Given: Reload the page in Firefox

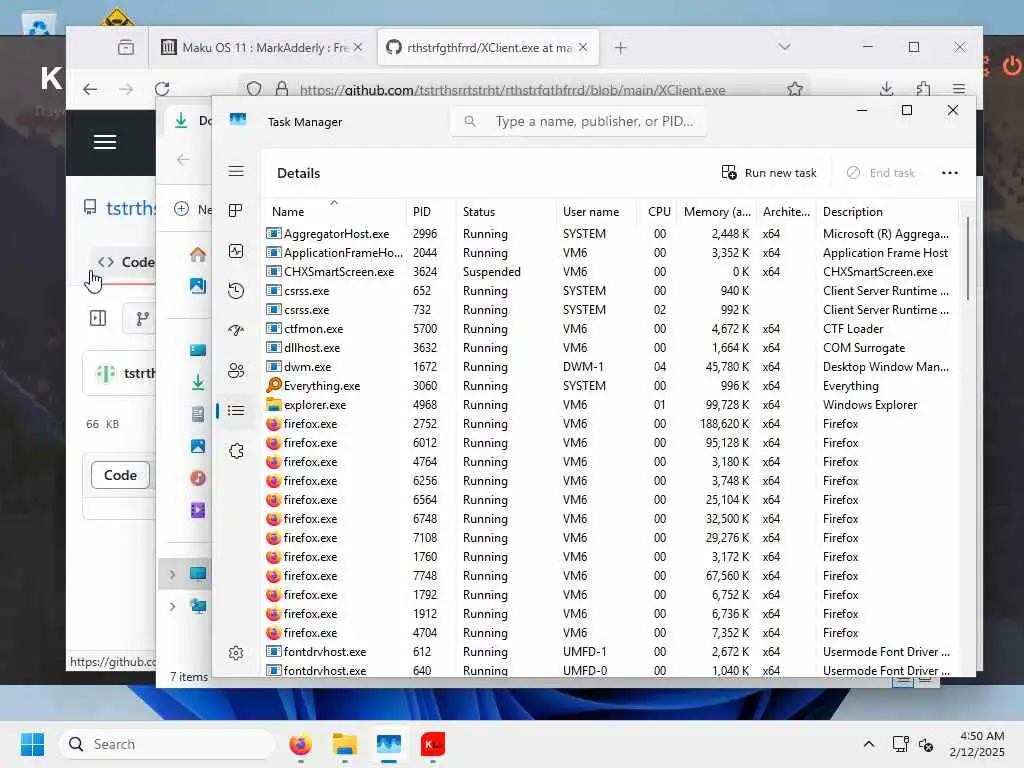Looking at the screenshot, I should [162, 89].
